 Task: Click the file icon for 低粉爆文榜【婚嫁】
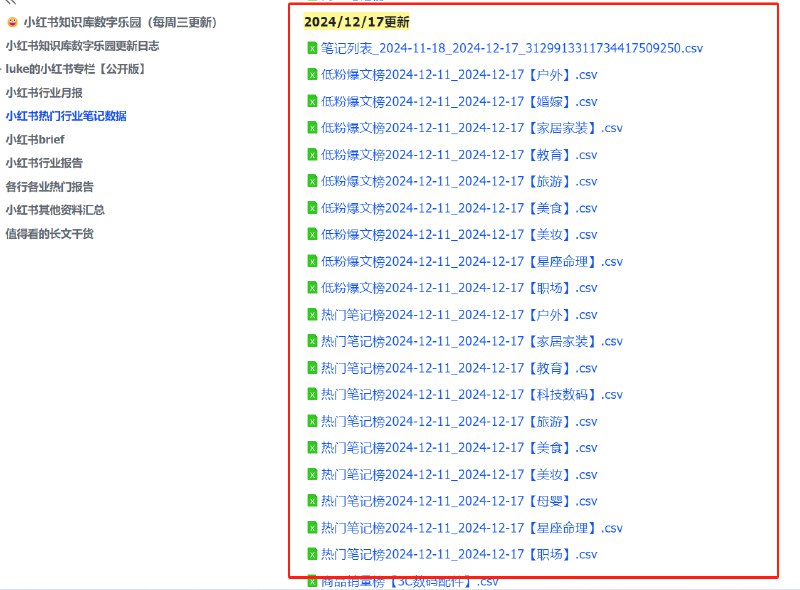coord(312,102)
